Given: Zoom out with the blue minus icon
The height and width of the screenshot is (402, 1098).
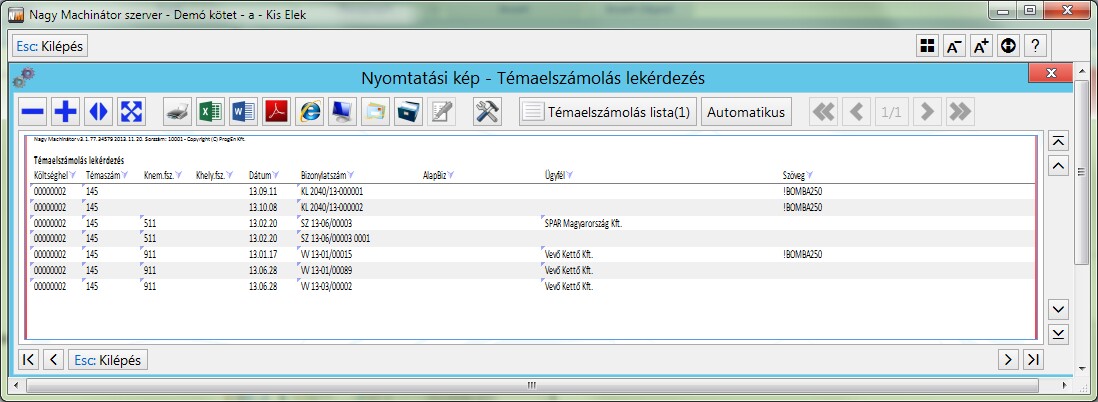Looking at the screenshot, I should [33, 111].
